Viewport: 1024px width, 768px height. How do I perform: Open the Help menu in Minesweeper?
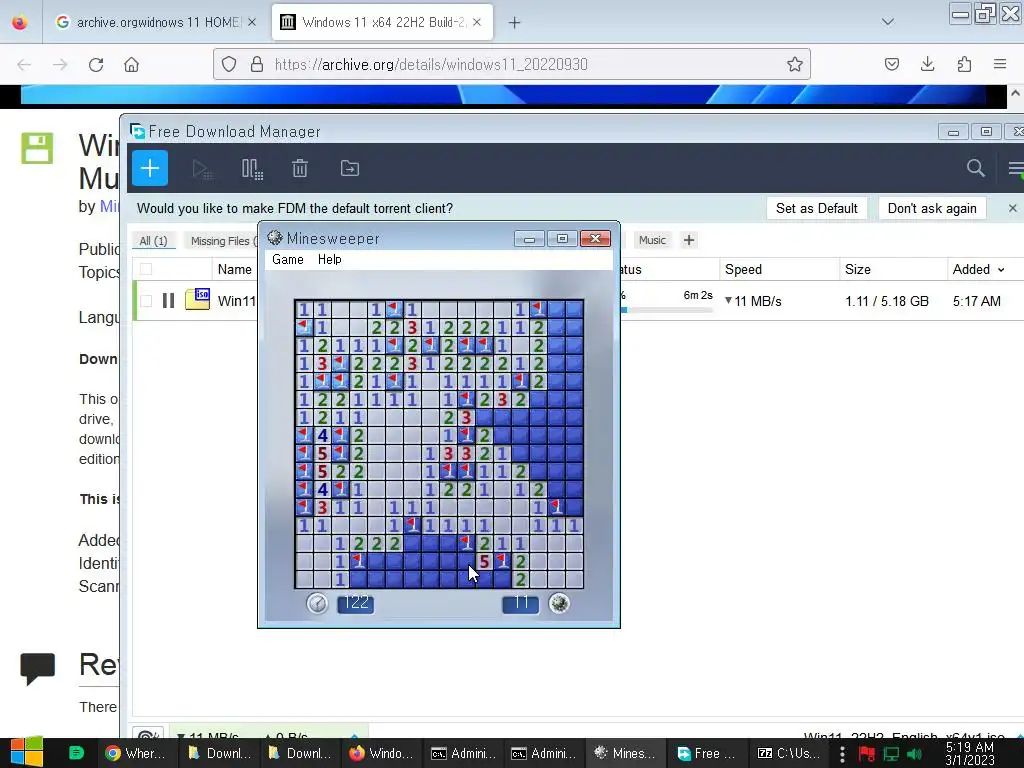click(x=330, y=259)
